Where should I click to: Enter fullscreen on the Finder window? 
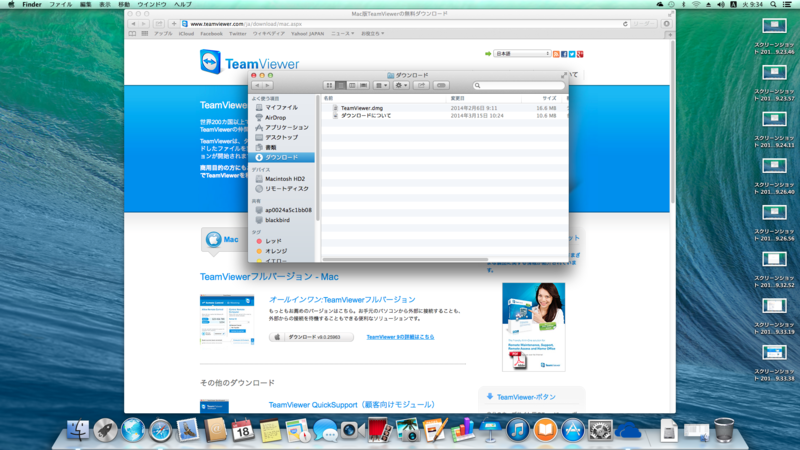[x=563, y=75]
